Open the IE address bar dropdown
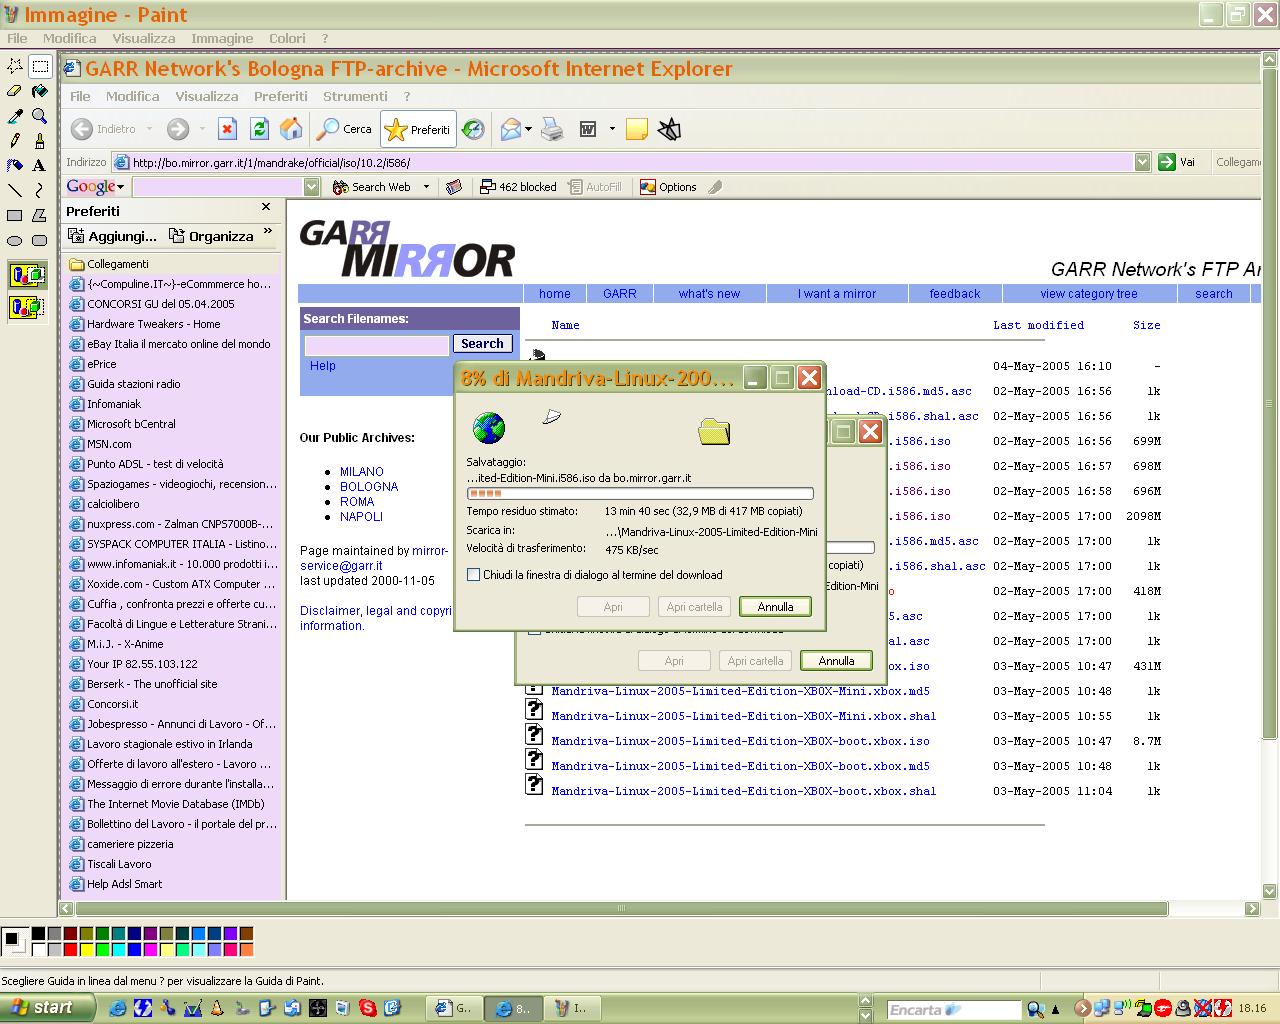This screenshot has height=1024, width=1280. tap(1143, 162)
